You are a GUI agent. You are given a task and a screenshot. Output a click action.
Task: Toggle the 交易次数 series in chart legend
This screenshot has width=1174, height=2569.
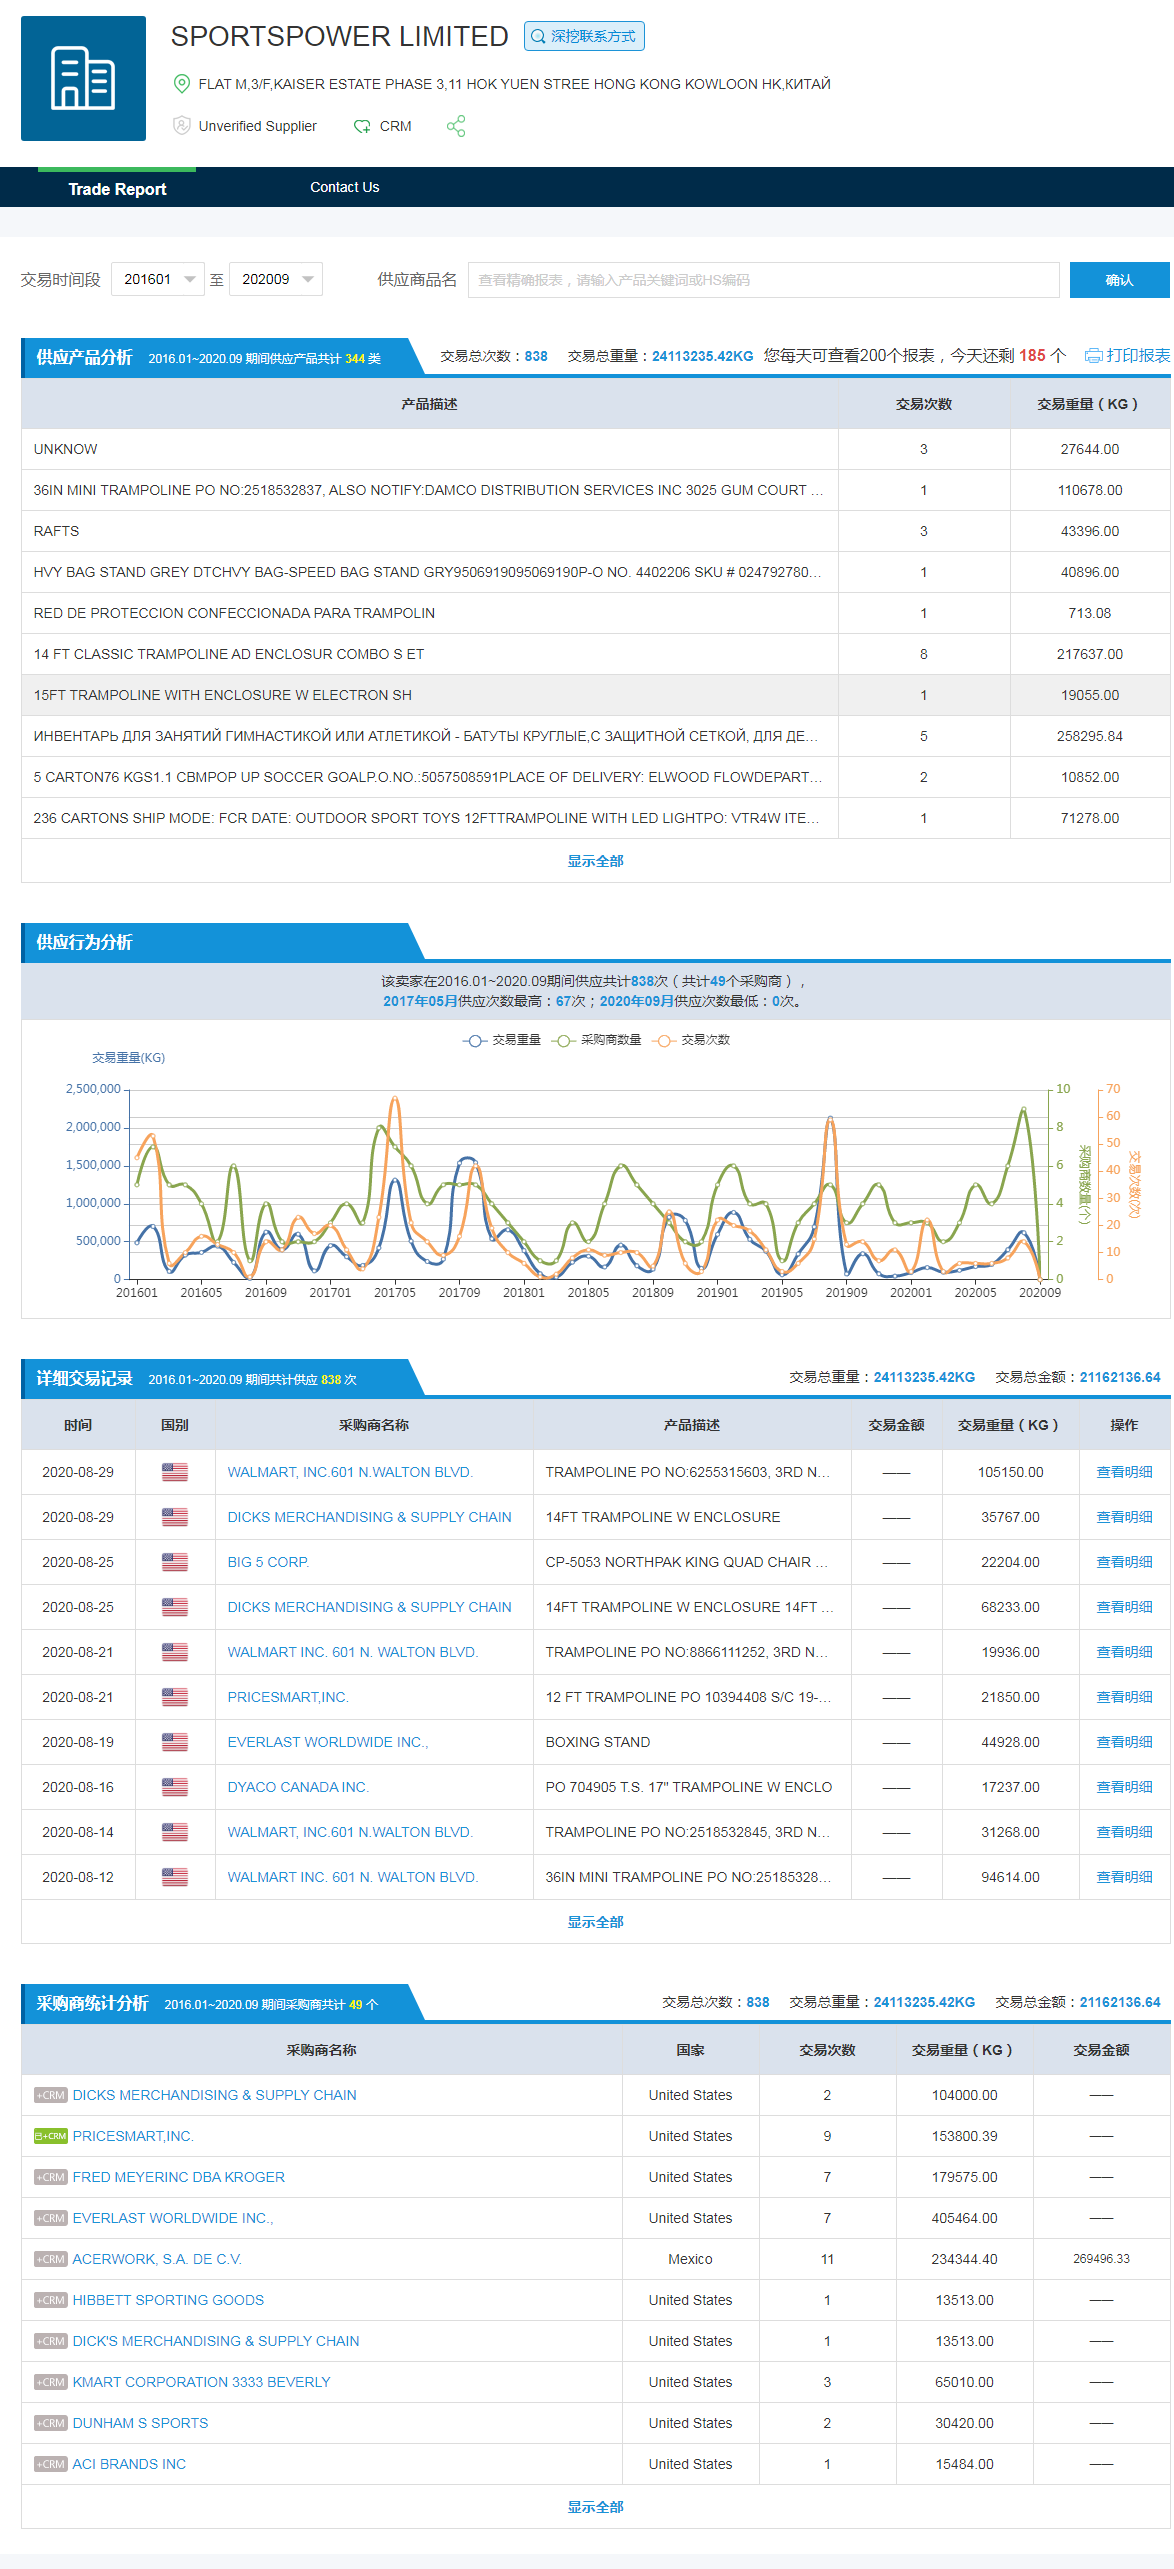pyautogui.click(x=692, y=1040)
